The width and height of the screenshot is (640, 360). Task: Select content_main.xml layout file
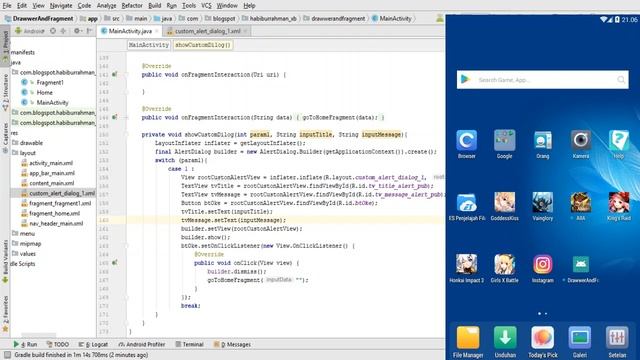pyautogui.click(x=51, y=183)
